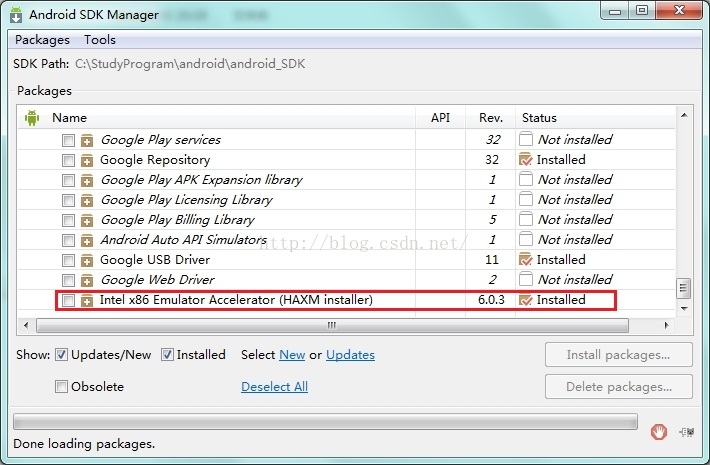
Task: Click the Android SDK Manager title bar icon
Action: [16, 14]
